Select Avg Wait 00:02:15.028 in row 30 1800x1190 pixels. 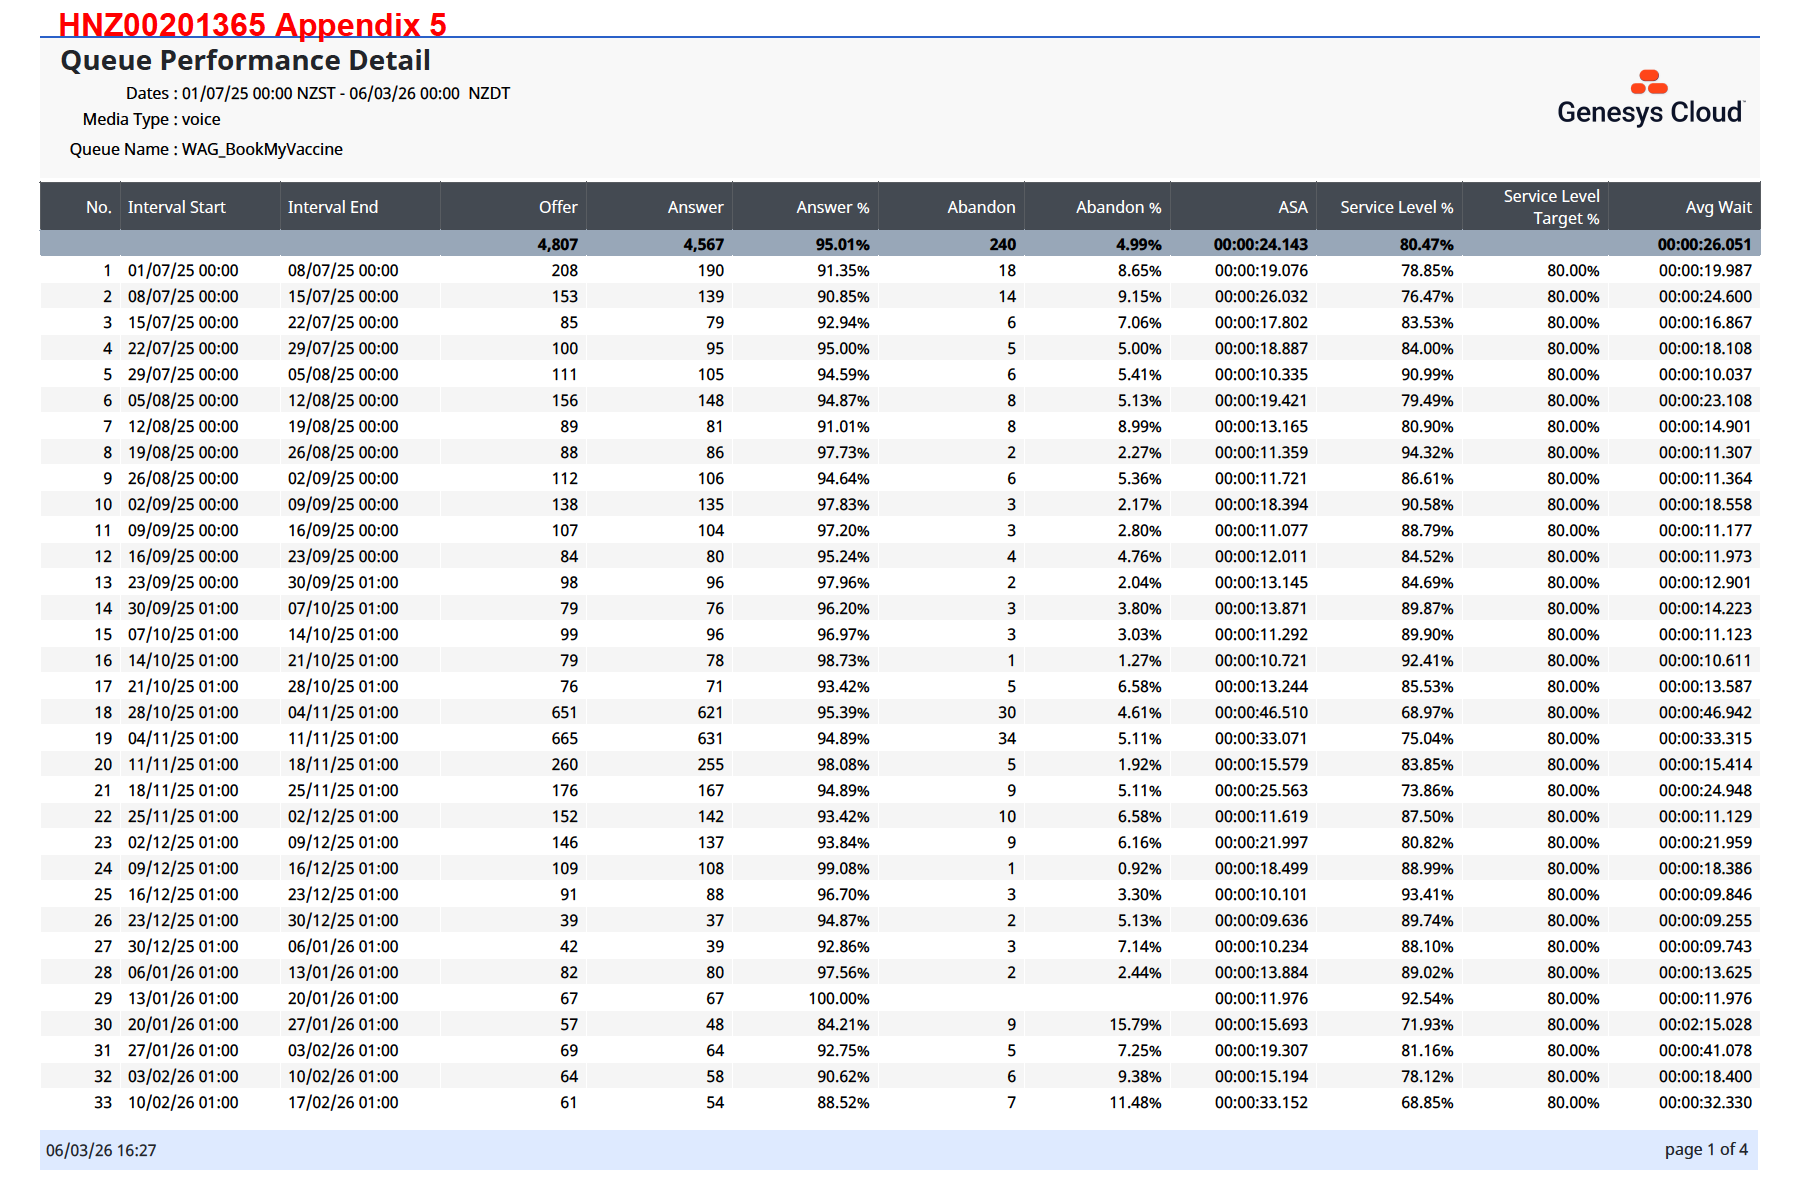tap(1705, 1025)
